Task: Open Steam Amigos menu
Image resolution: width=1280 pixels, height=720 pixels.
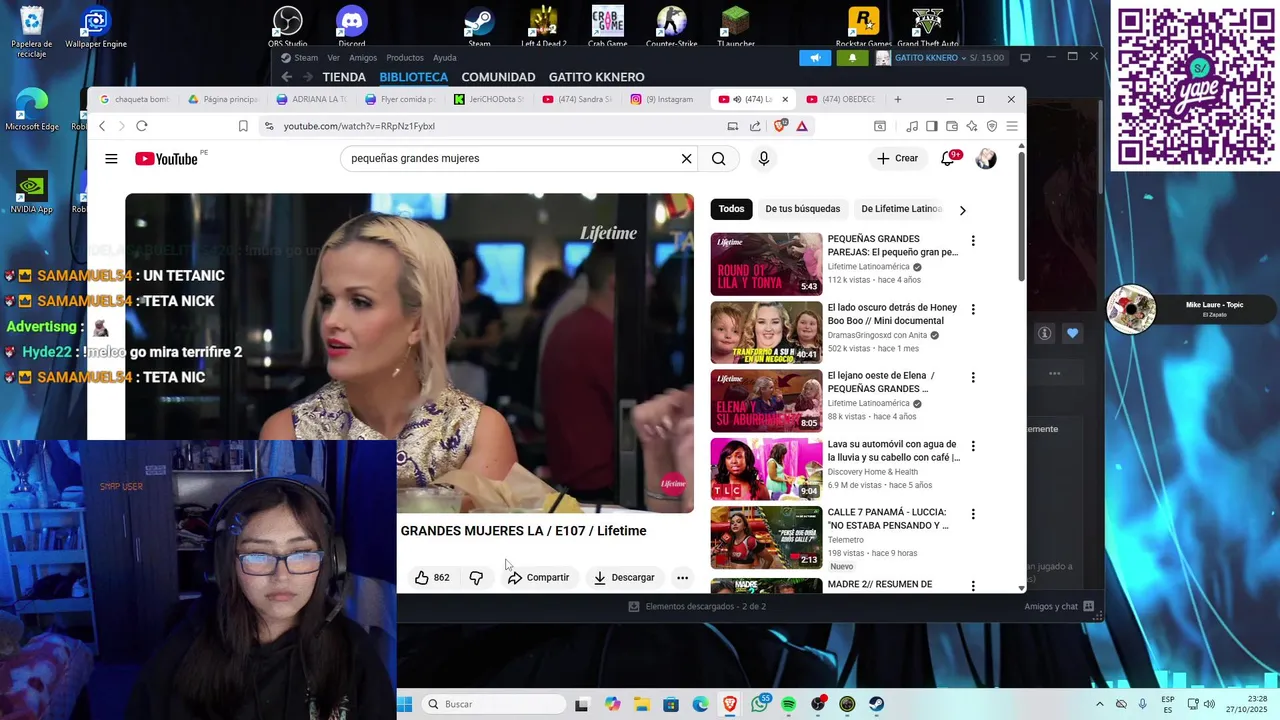Action: click(x=363, y=58)
